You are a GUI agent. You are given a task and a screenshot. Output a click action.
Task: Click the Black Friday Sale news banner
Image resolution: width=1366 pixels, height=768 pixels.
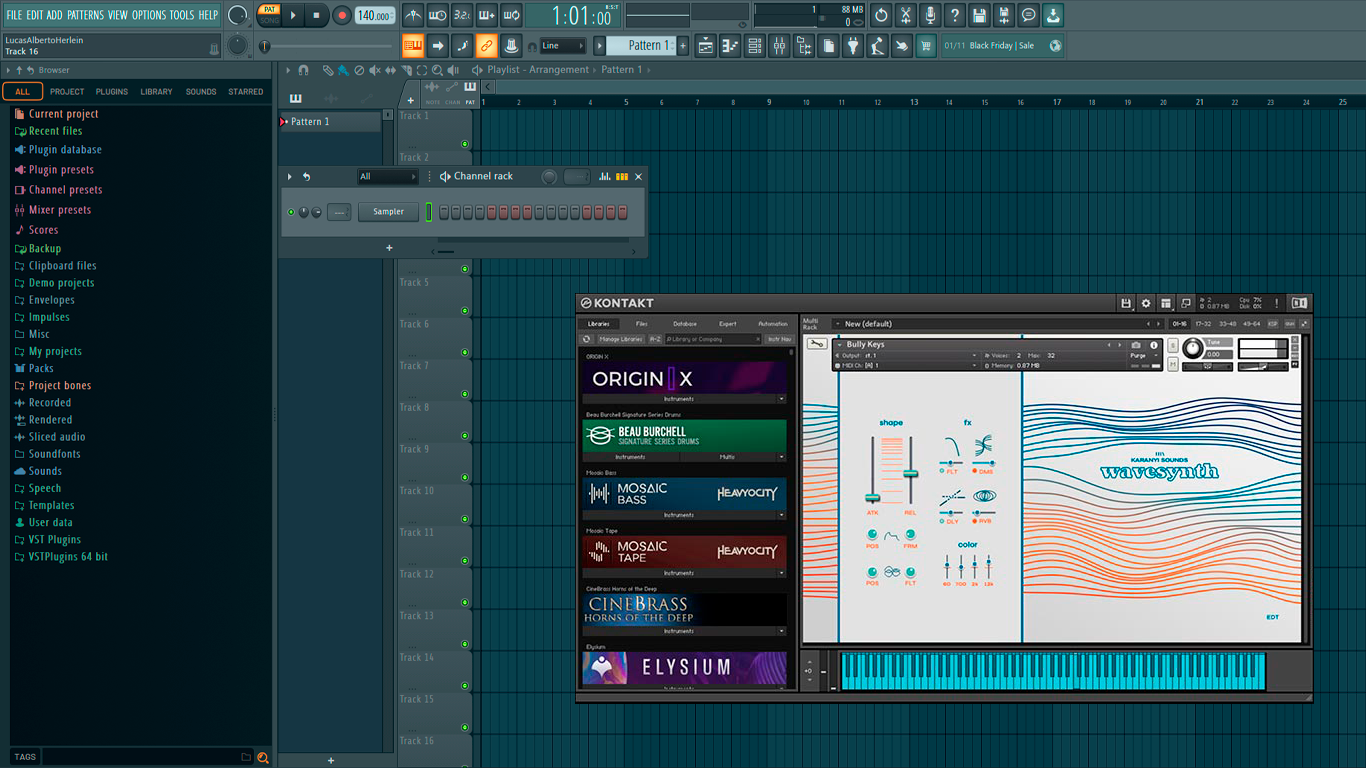pyautogui.click(x=1002, y=46)
